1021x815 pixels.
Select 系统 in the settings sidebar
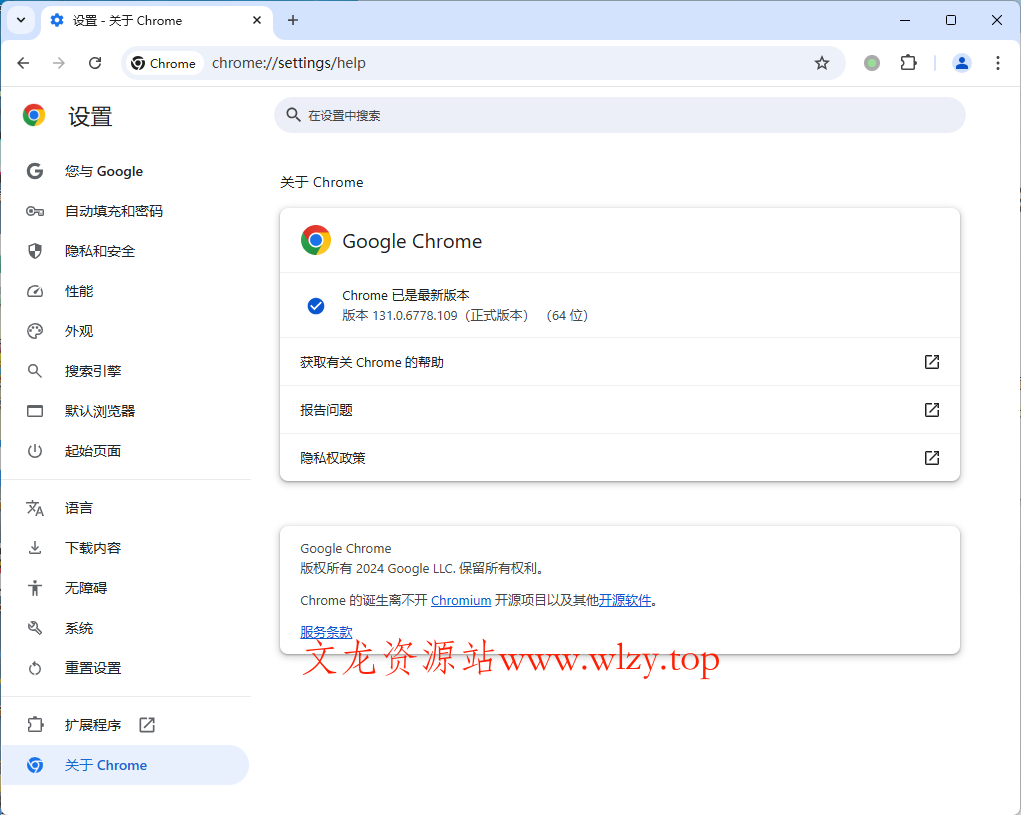(x=80, y=627)
